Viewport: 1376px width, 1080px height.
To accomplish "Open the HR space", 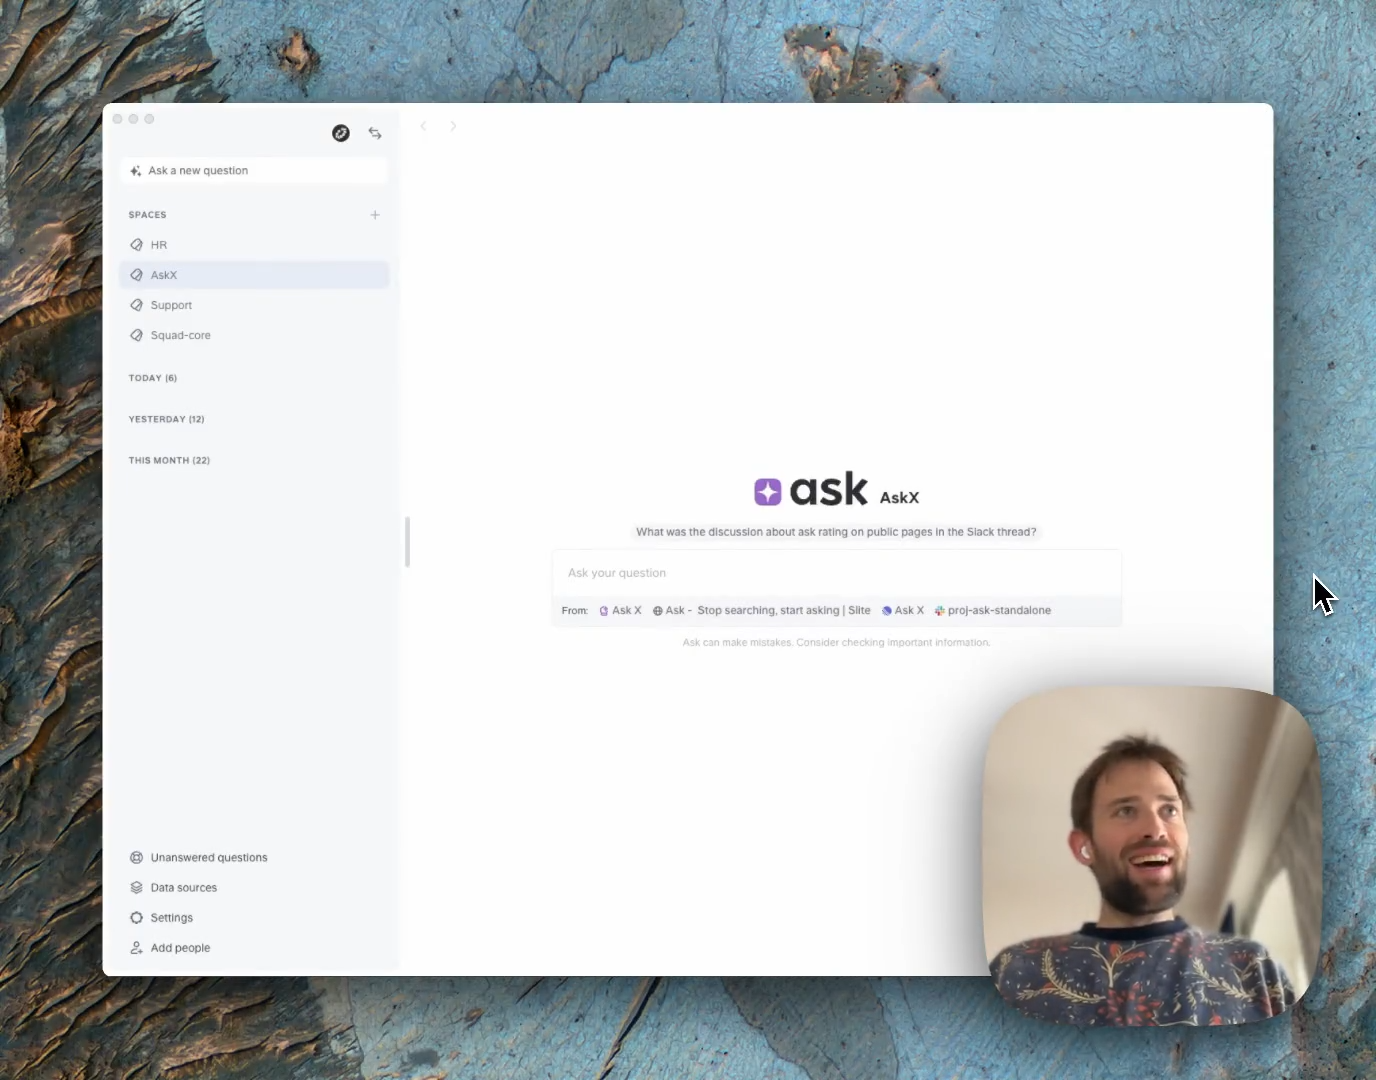I will click(x=254, y=245).
